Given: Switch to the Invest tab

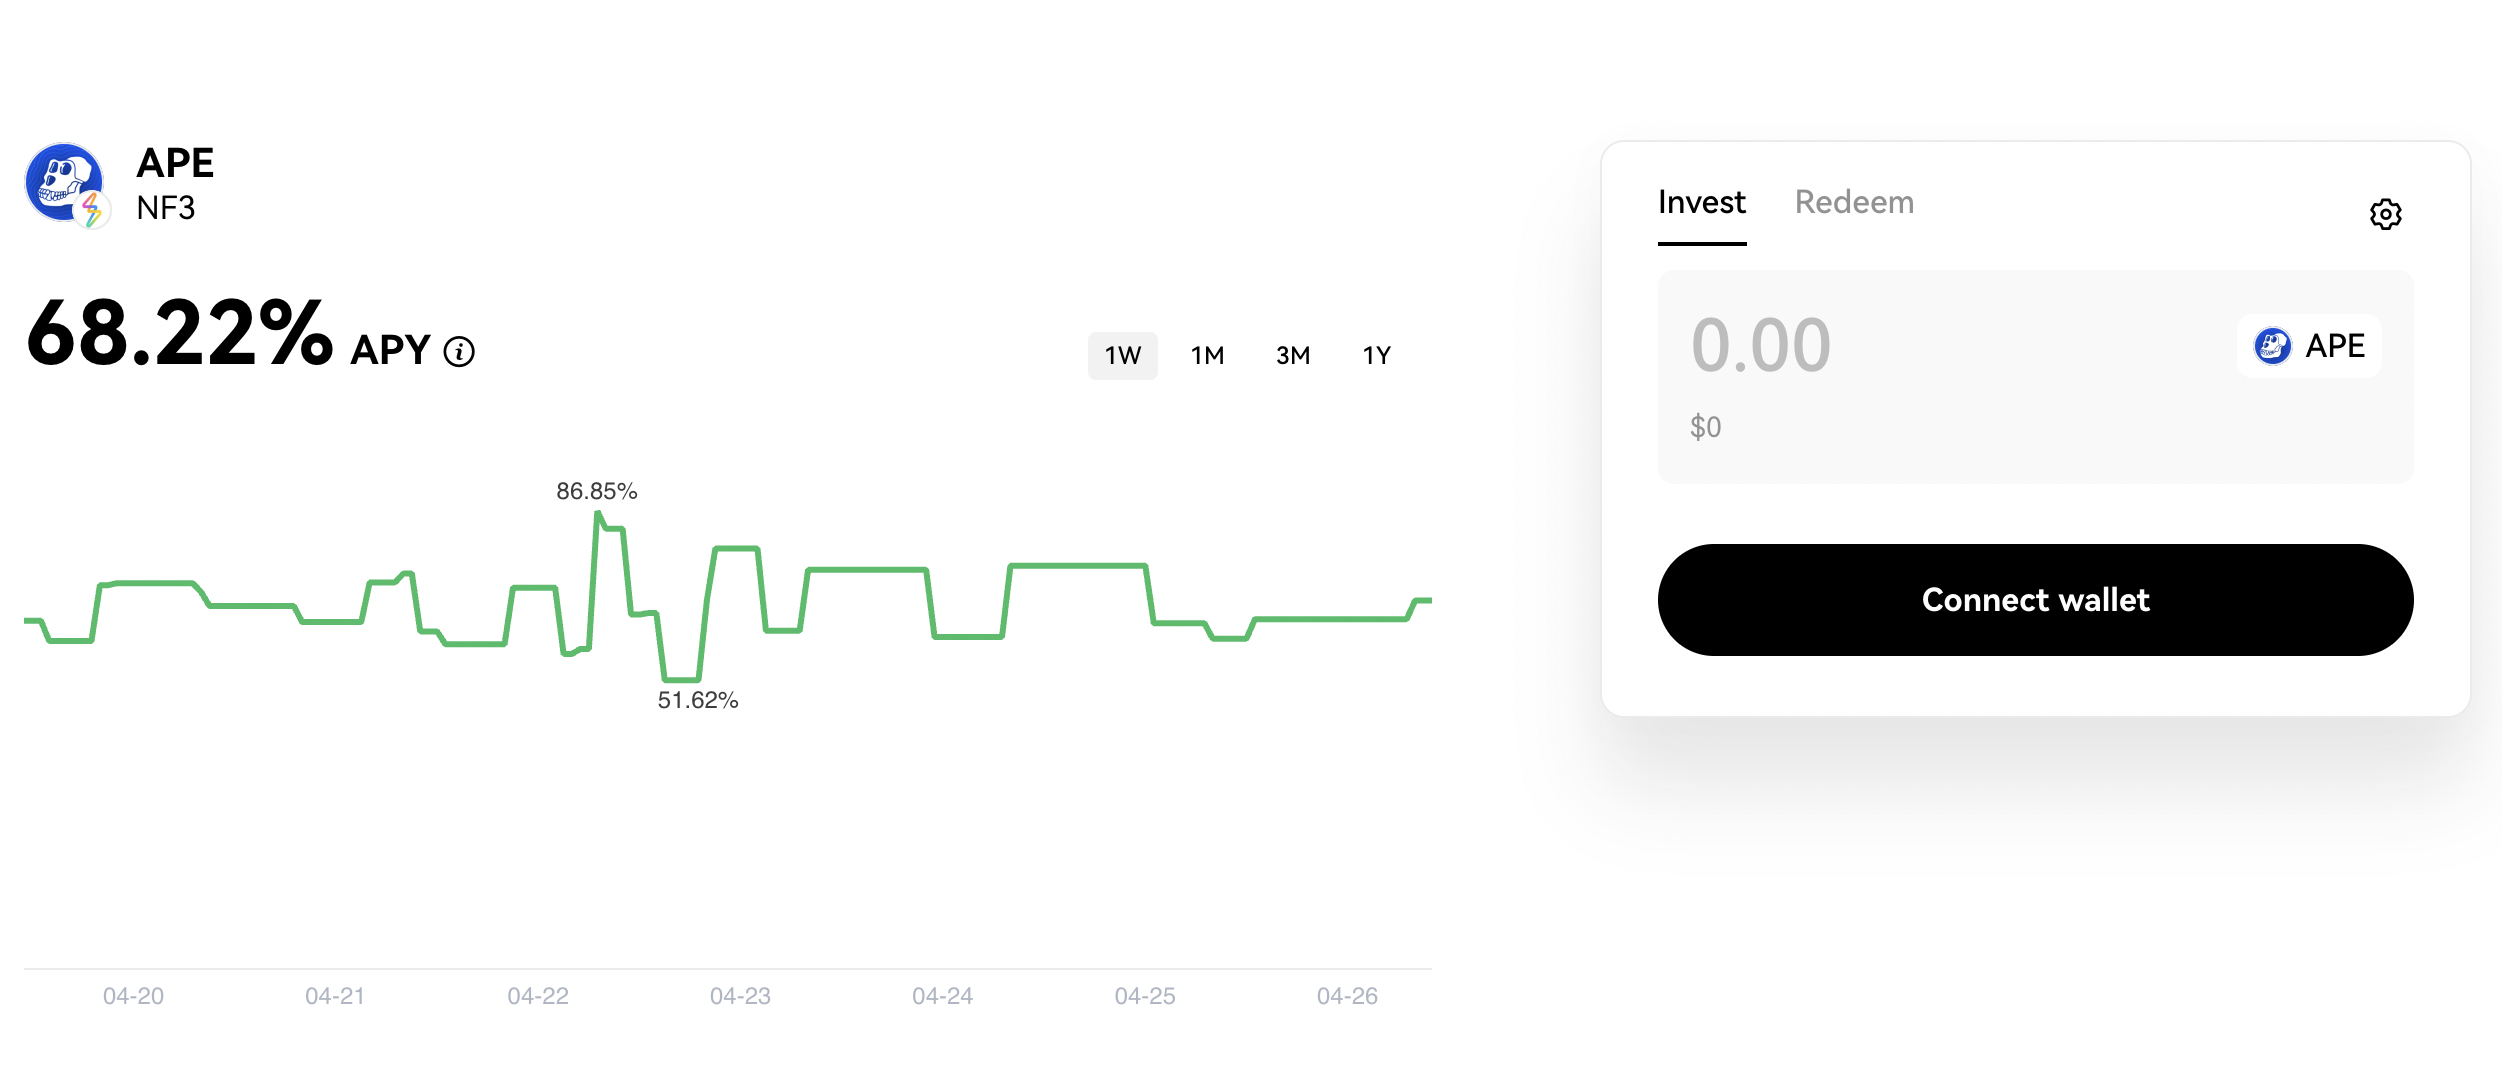Looking at the screenshot, I should point(1701,203).
